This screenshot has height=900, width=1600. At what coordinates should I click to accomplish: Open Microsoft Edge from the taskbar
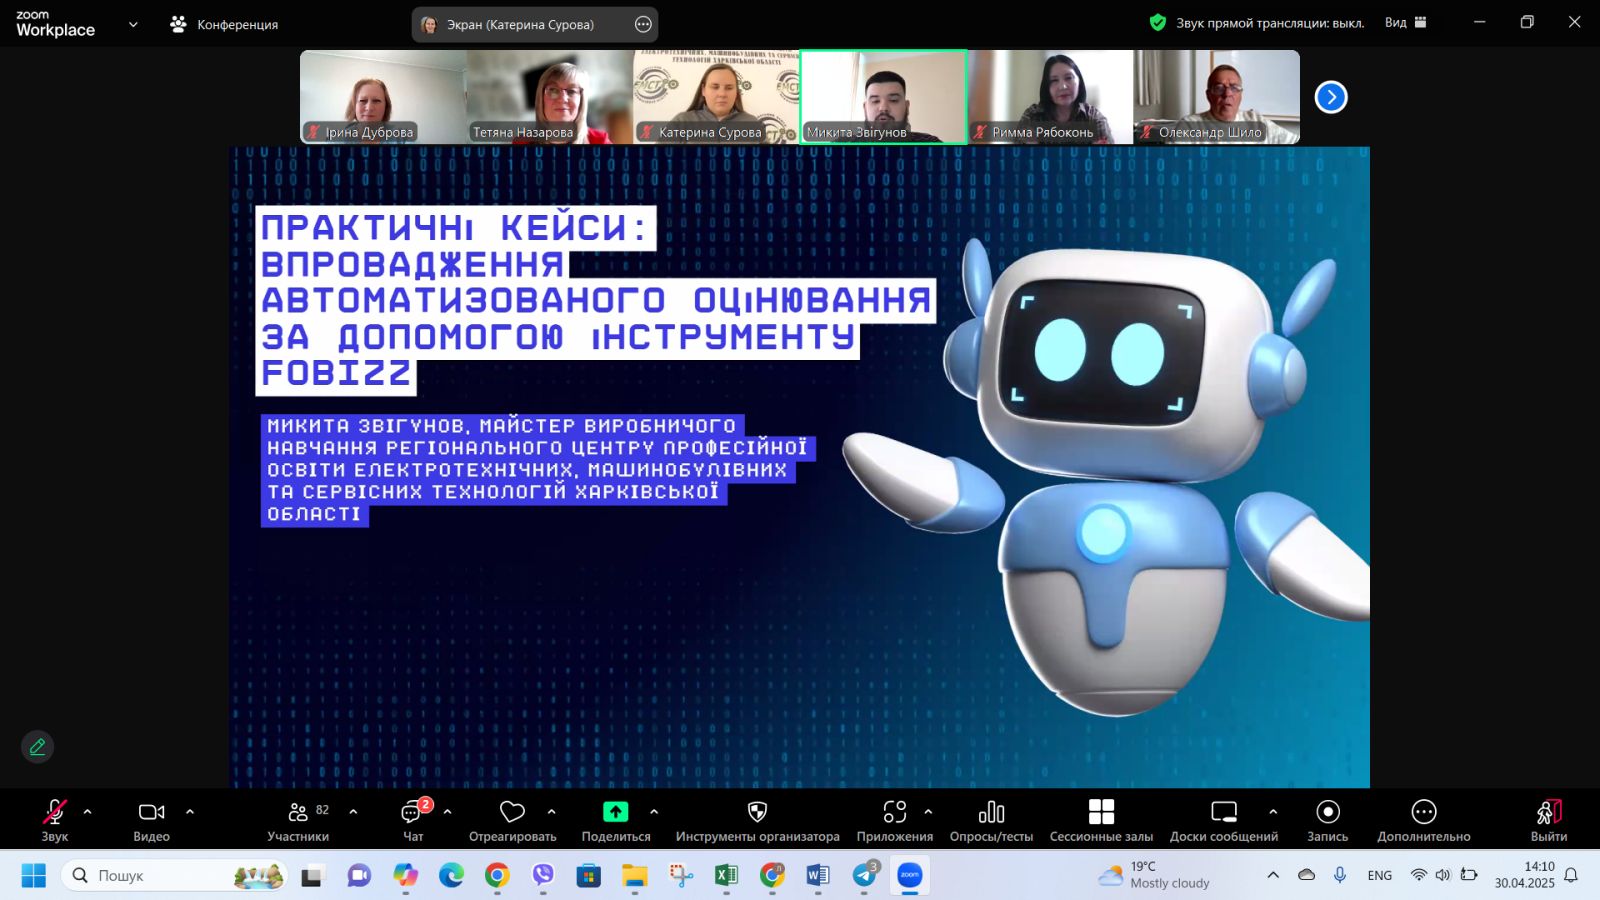(451, 876)
